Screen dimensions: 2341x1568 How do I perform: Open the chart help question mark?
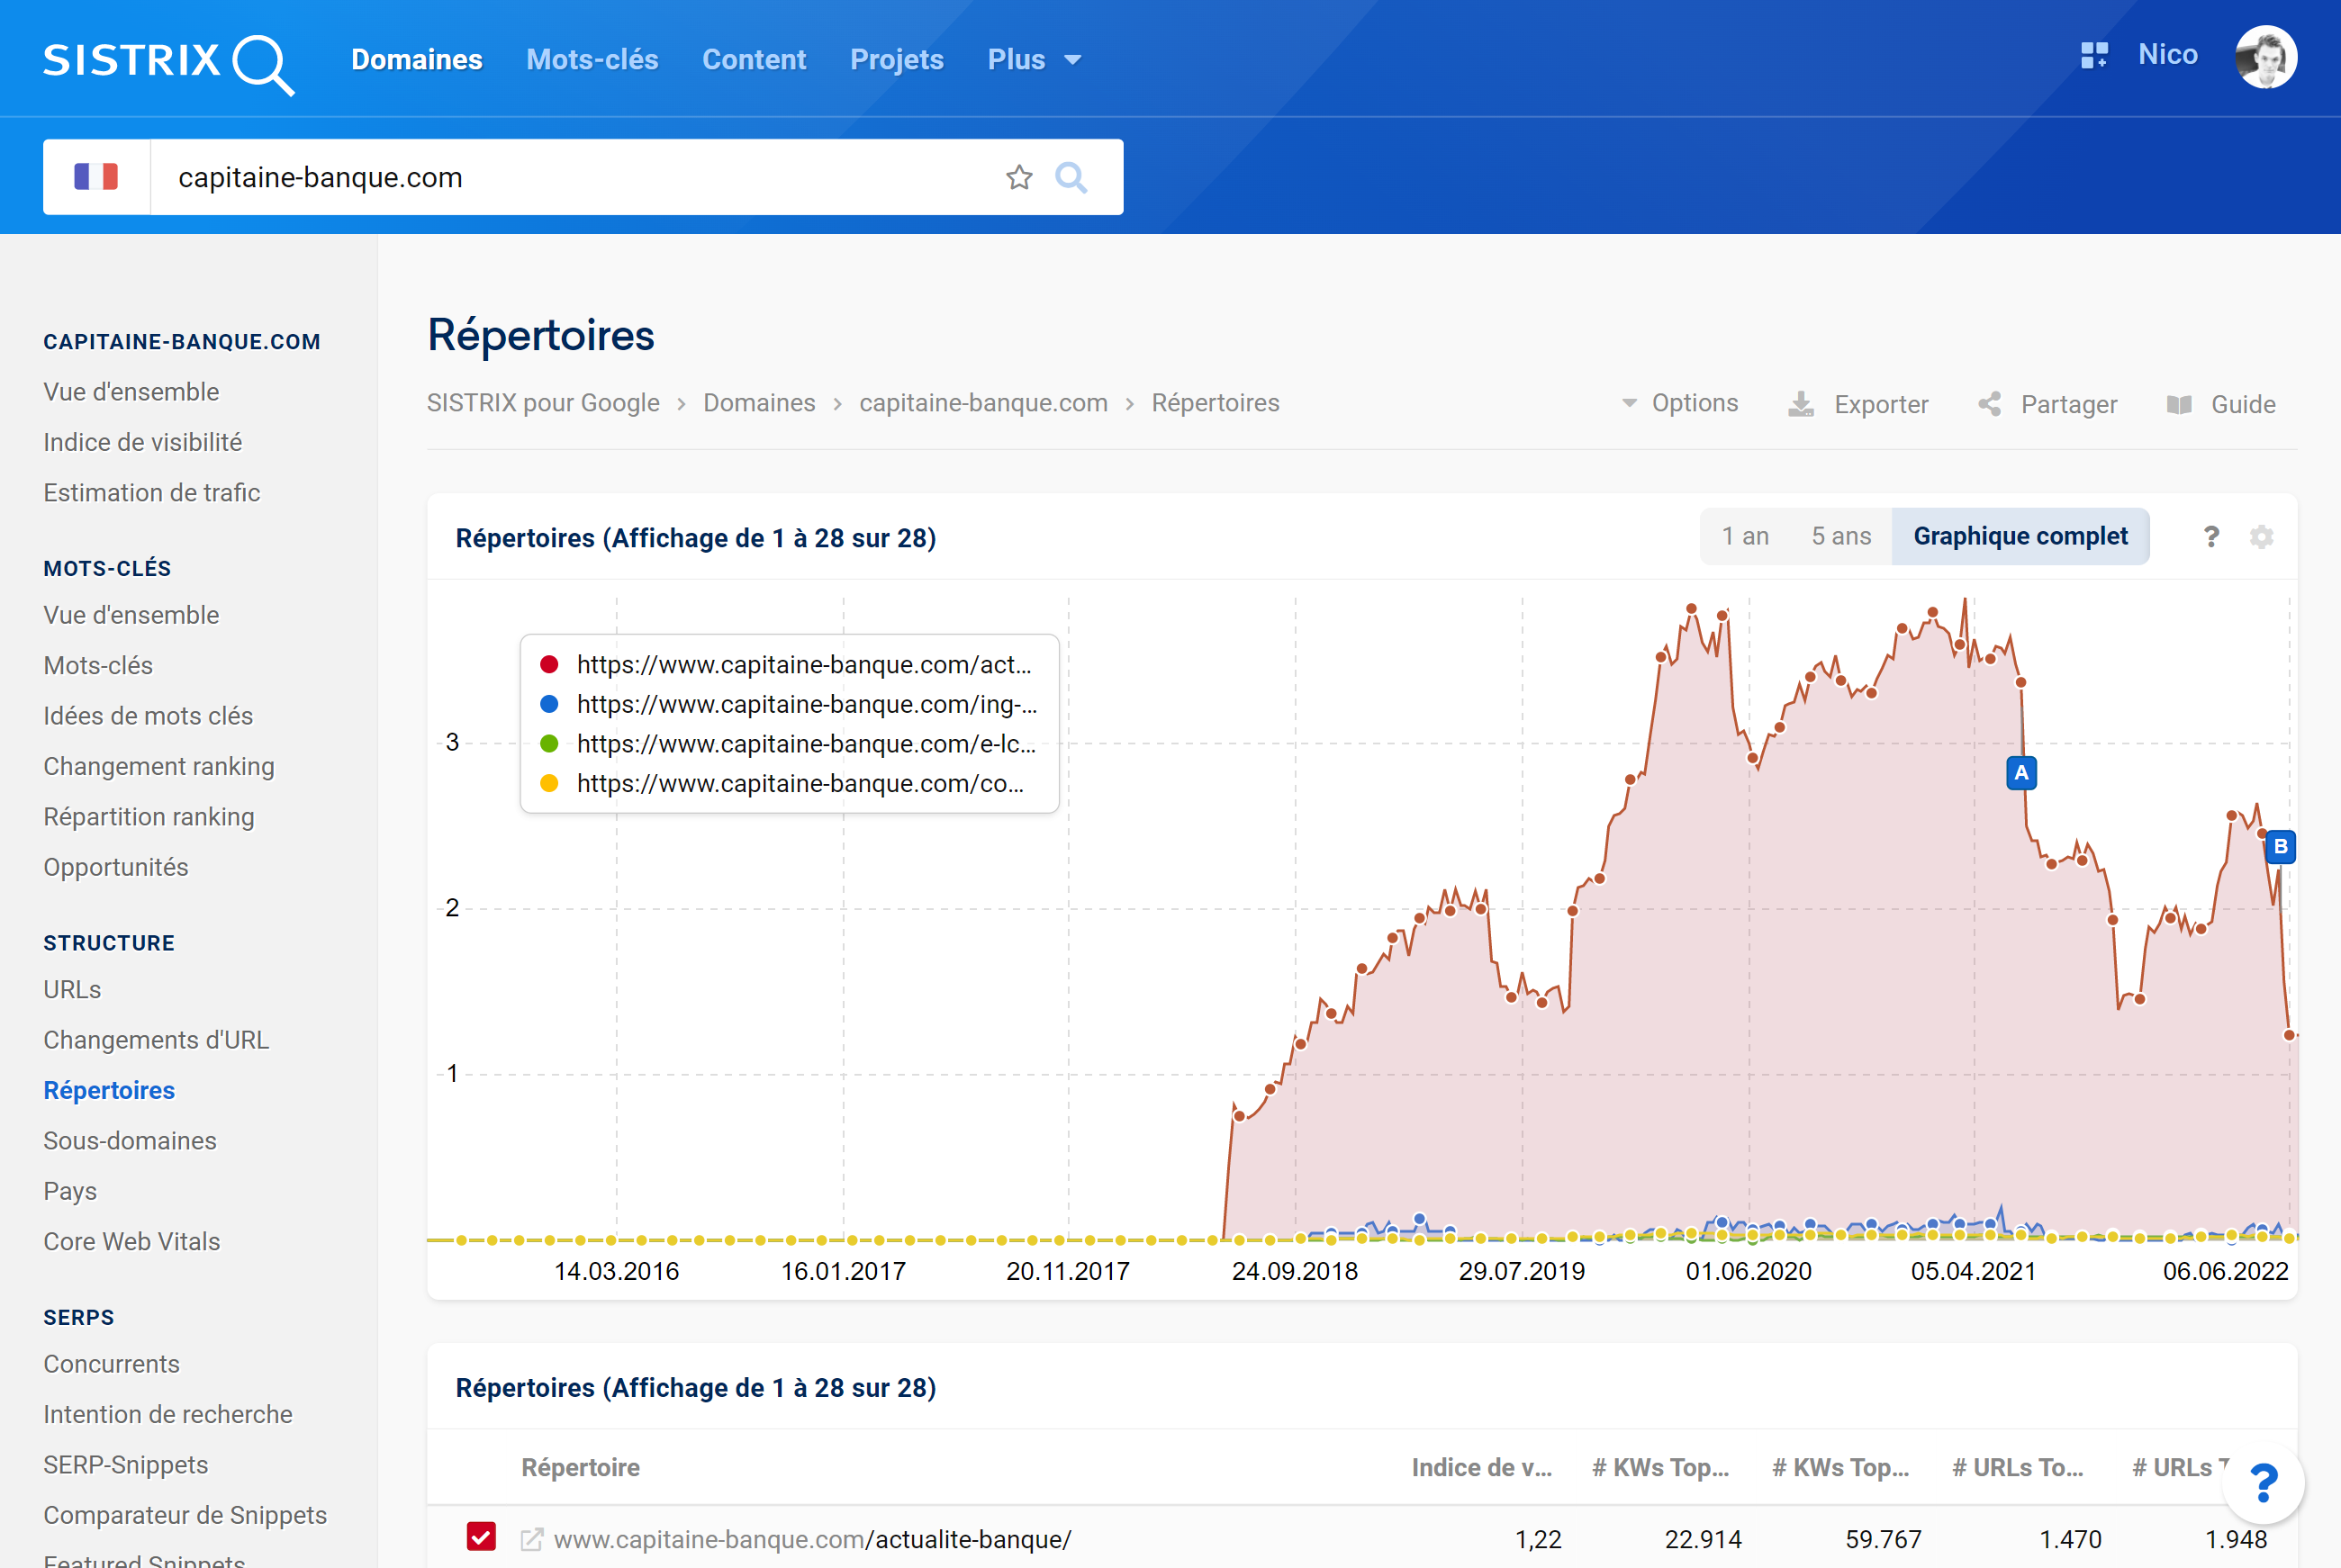click(2211, 537)
